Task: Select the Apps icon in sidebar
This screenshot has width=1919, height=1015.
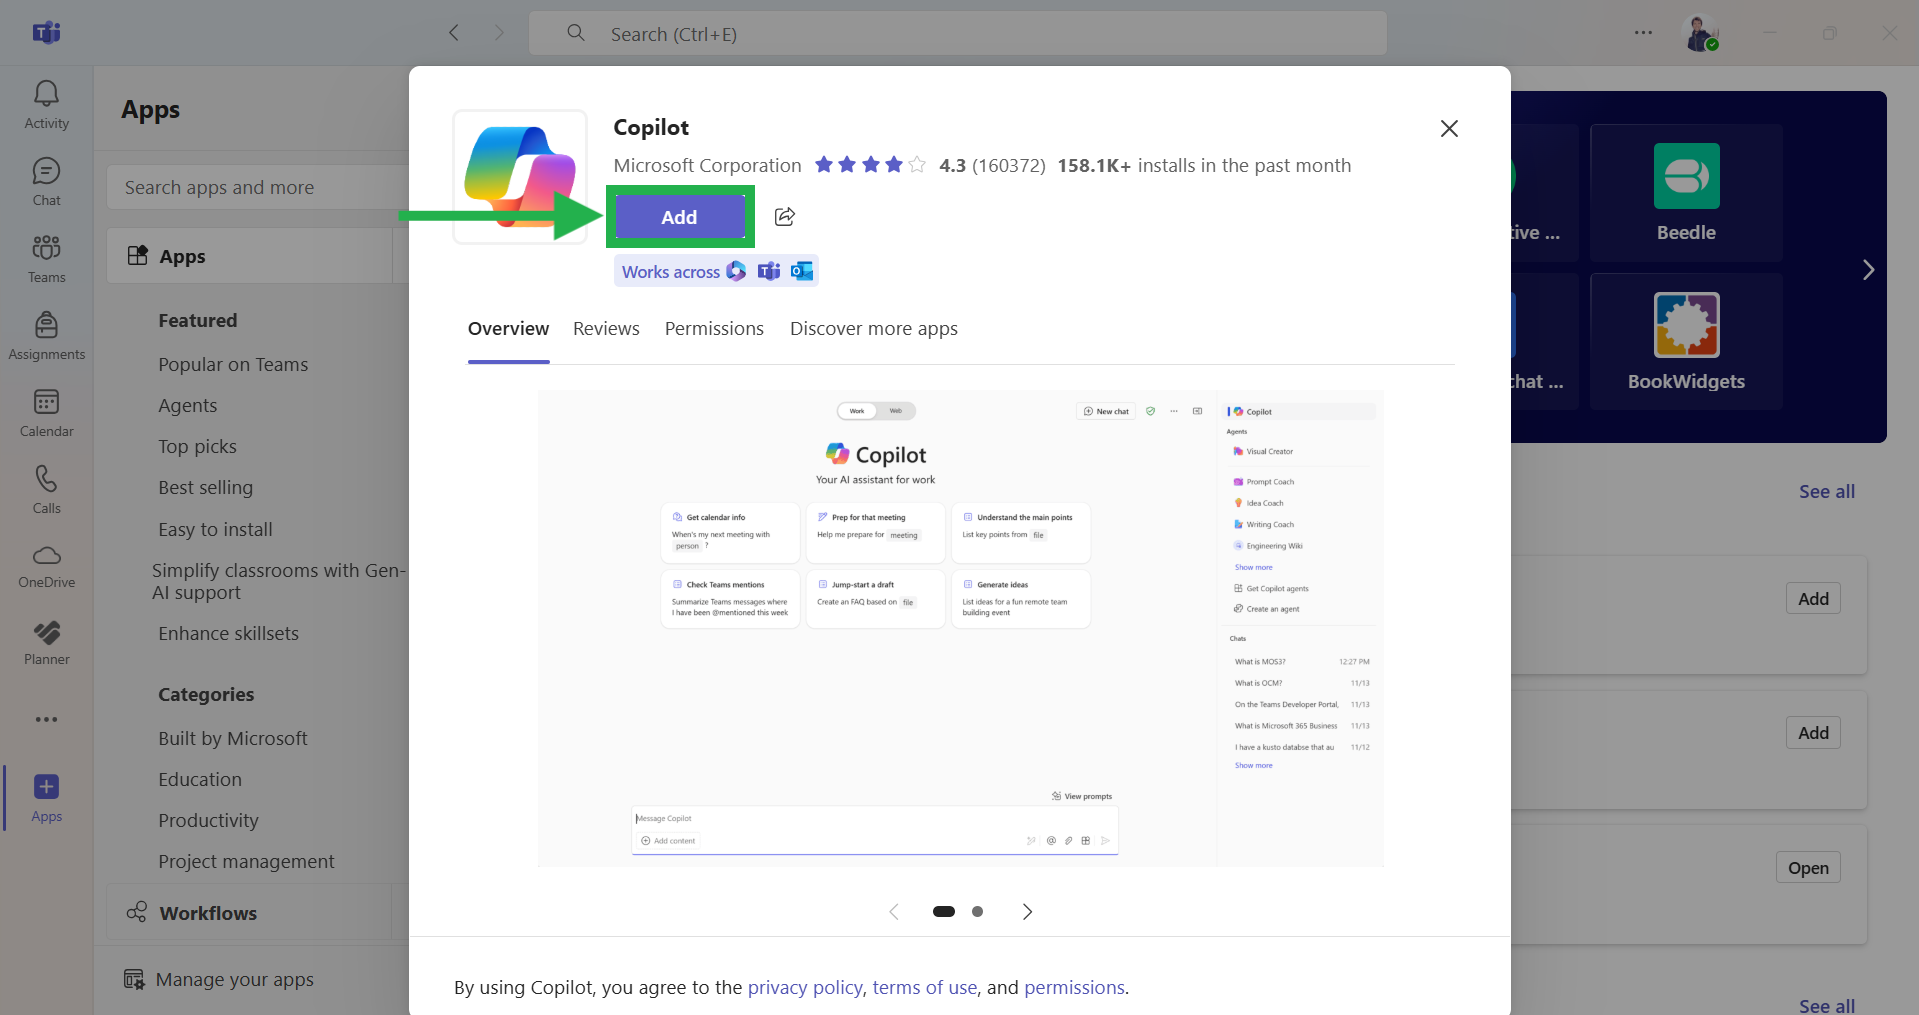Action: pos(46,798)
